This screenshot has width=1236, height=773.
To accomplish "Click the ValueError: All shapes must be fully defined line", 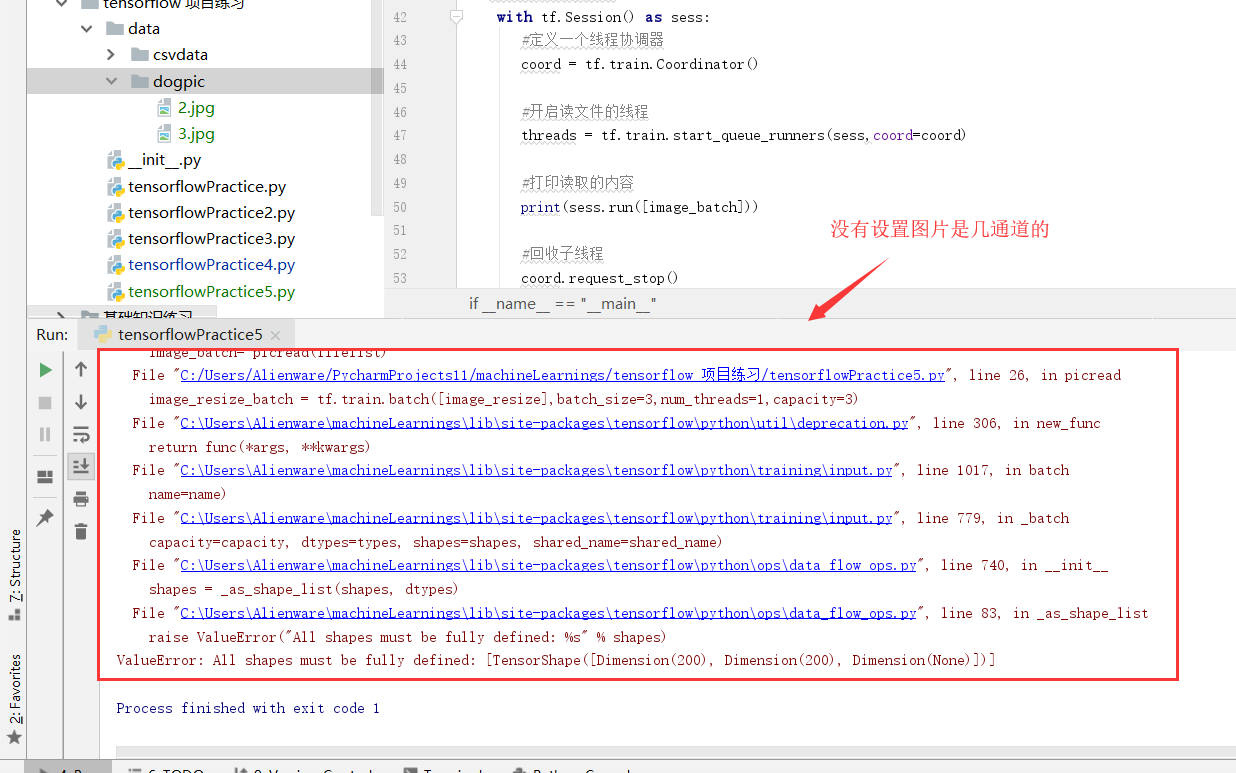I will pyautogui.click(x=556, y=660).
